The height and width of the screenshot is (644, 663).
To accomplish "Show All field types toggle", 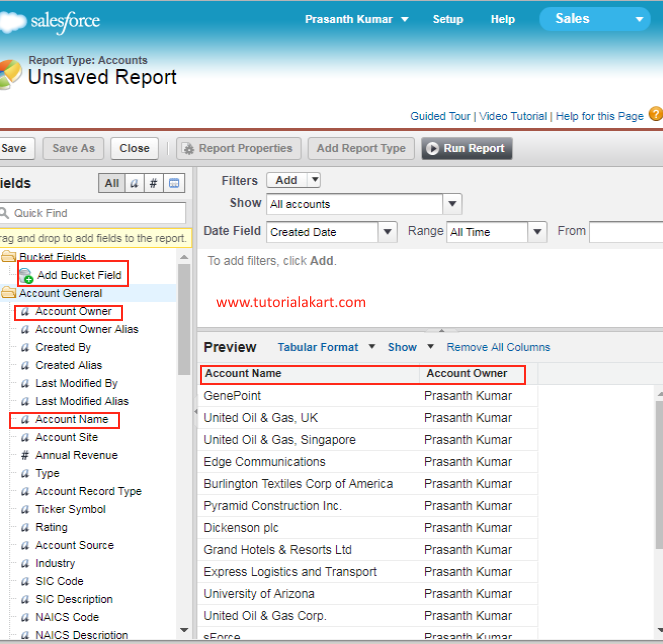I will (112, 183).
